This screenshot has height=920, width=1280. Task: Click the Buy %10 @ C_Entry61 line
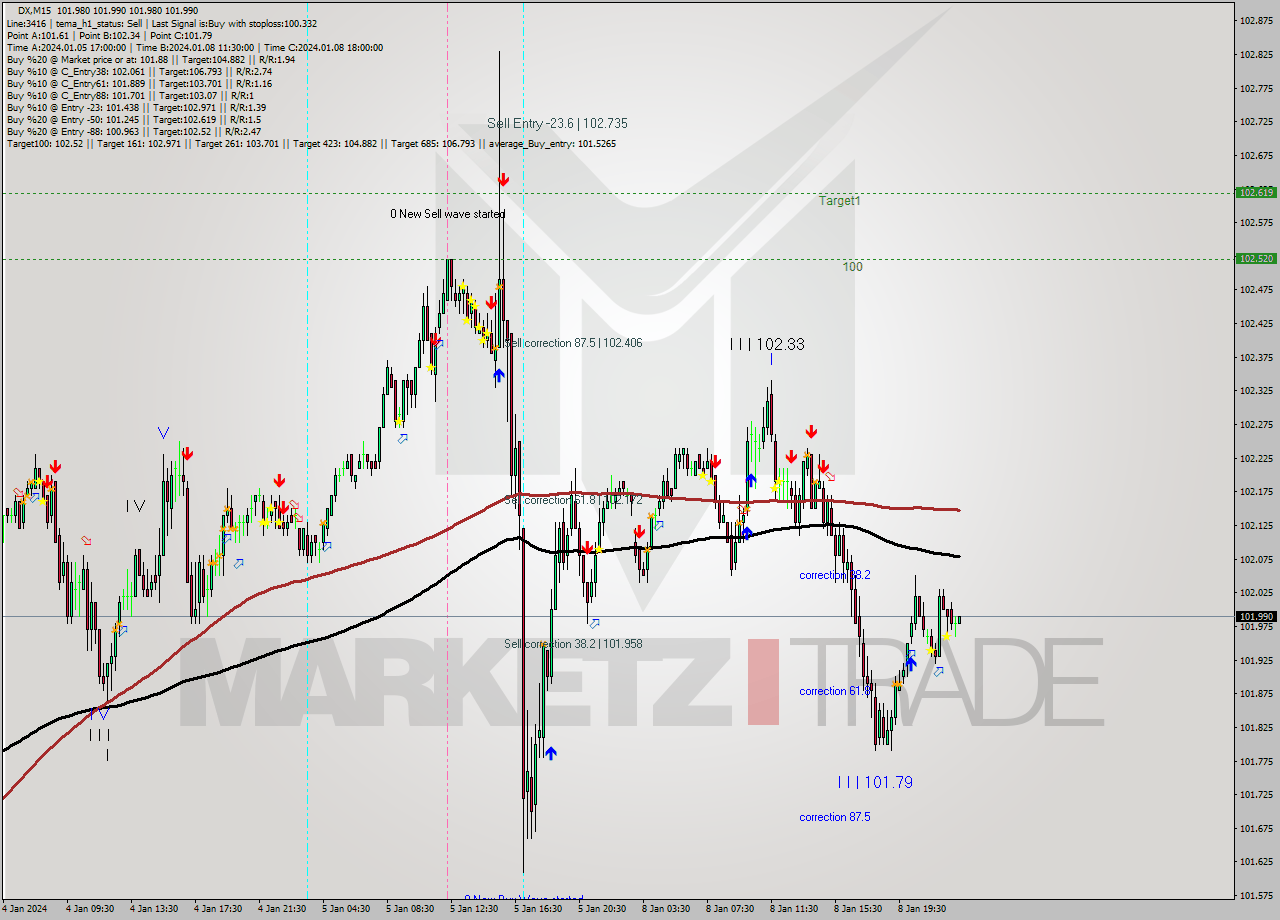pos(139,83)
